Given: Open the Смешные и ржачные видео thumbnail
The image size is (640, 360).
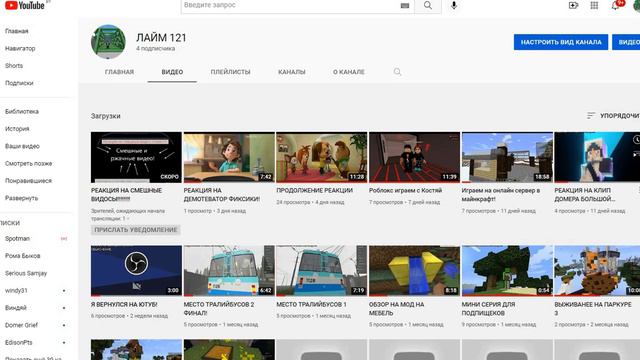Looking at the screenshot, I should point(136,157).
